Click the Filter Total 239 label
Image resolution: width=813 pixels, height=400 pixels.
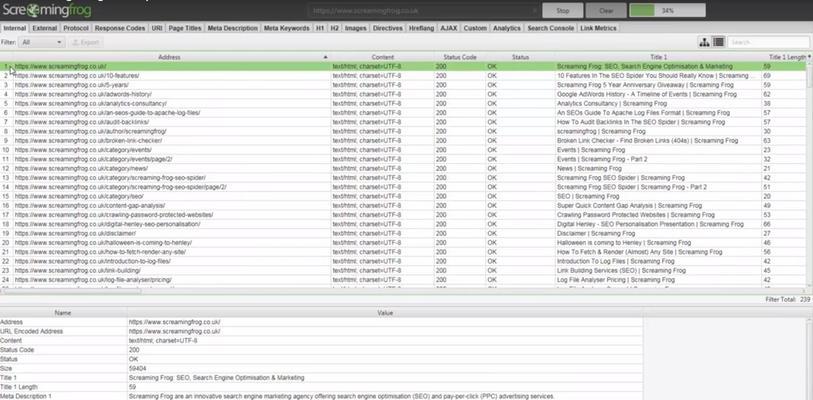[x=787, y=300]
